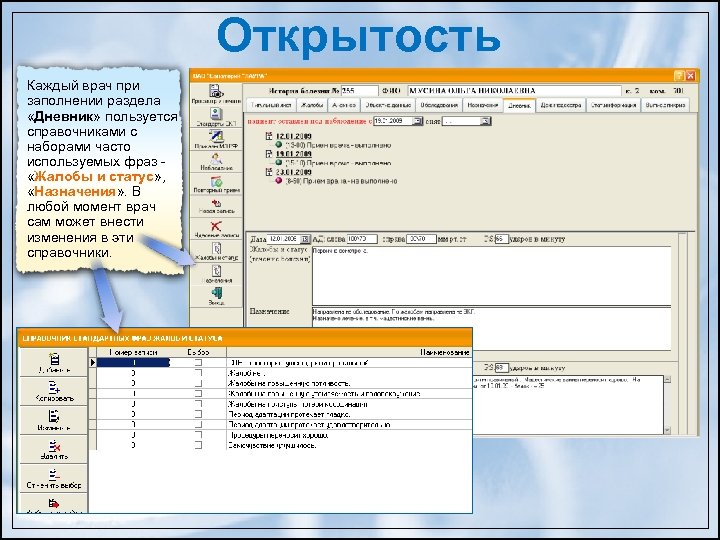The height and width of the screenshot is (540, 720).
Task: Select the 23.01.2009 'не выполнено' appointment line
Action: pos(341,181)
